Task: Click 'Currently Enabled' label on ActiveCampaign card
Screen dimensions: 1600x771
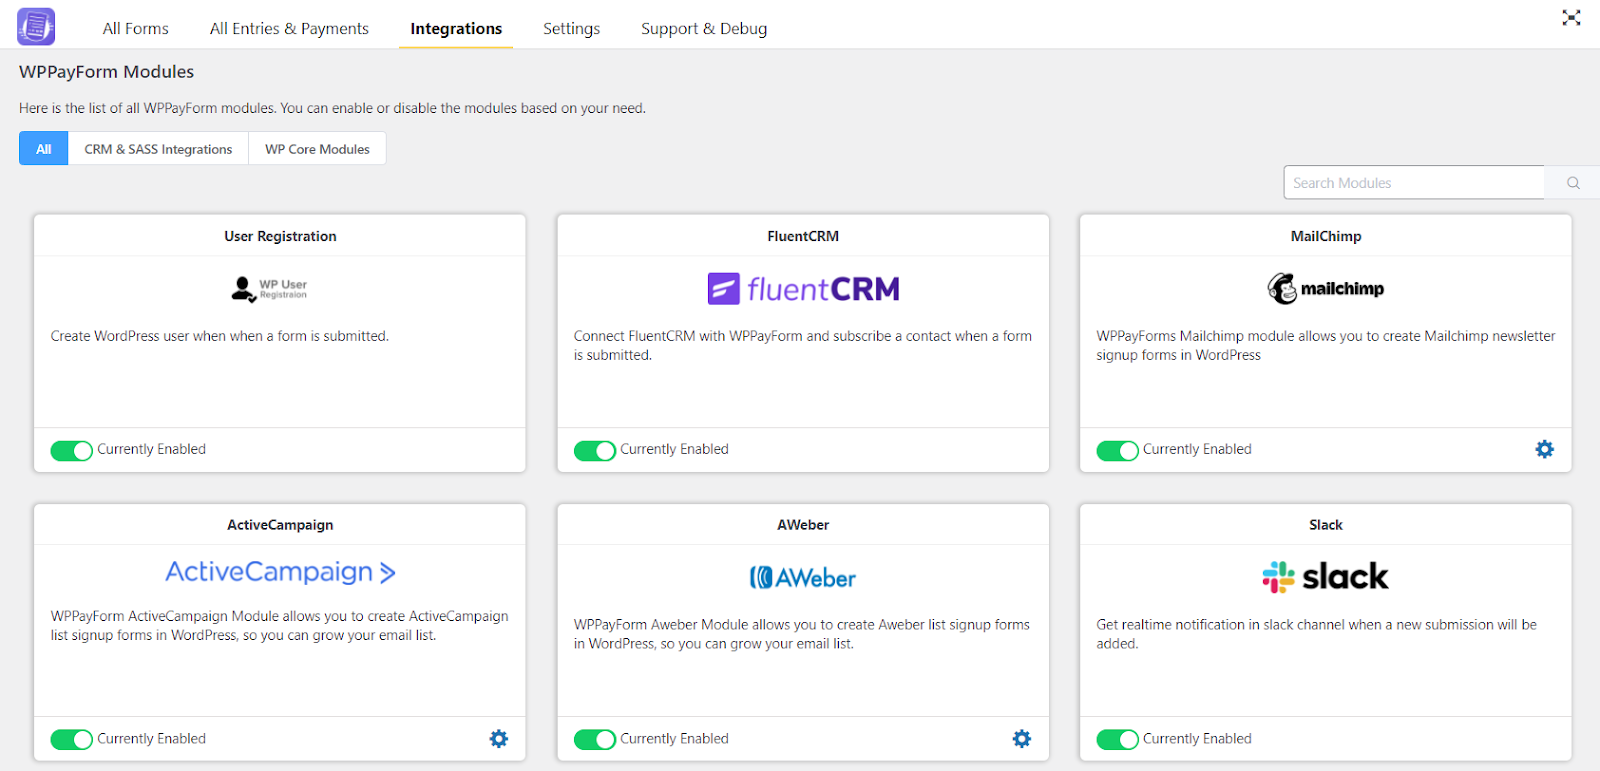Action: pos(151,739)
